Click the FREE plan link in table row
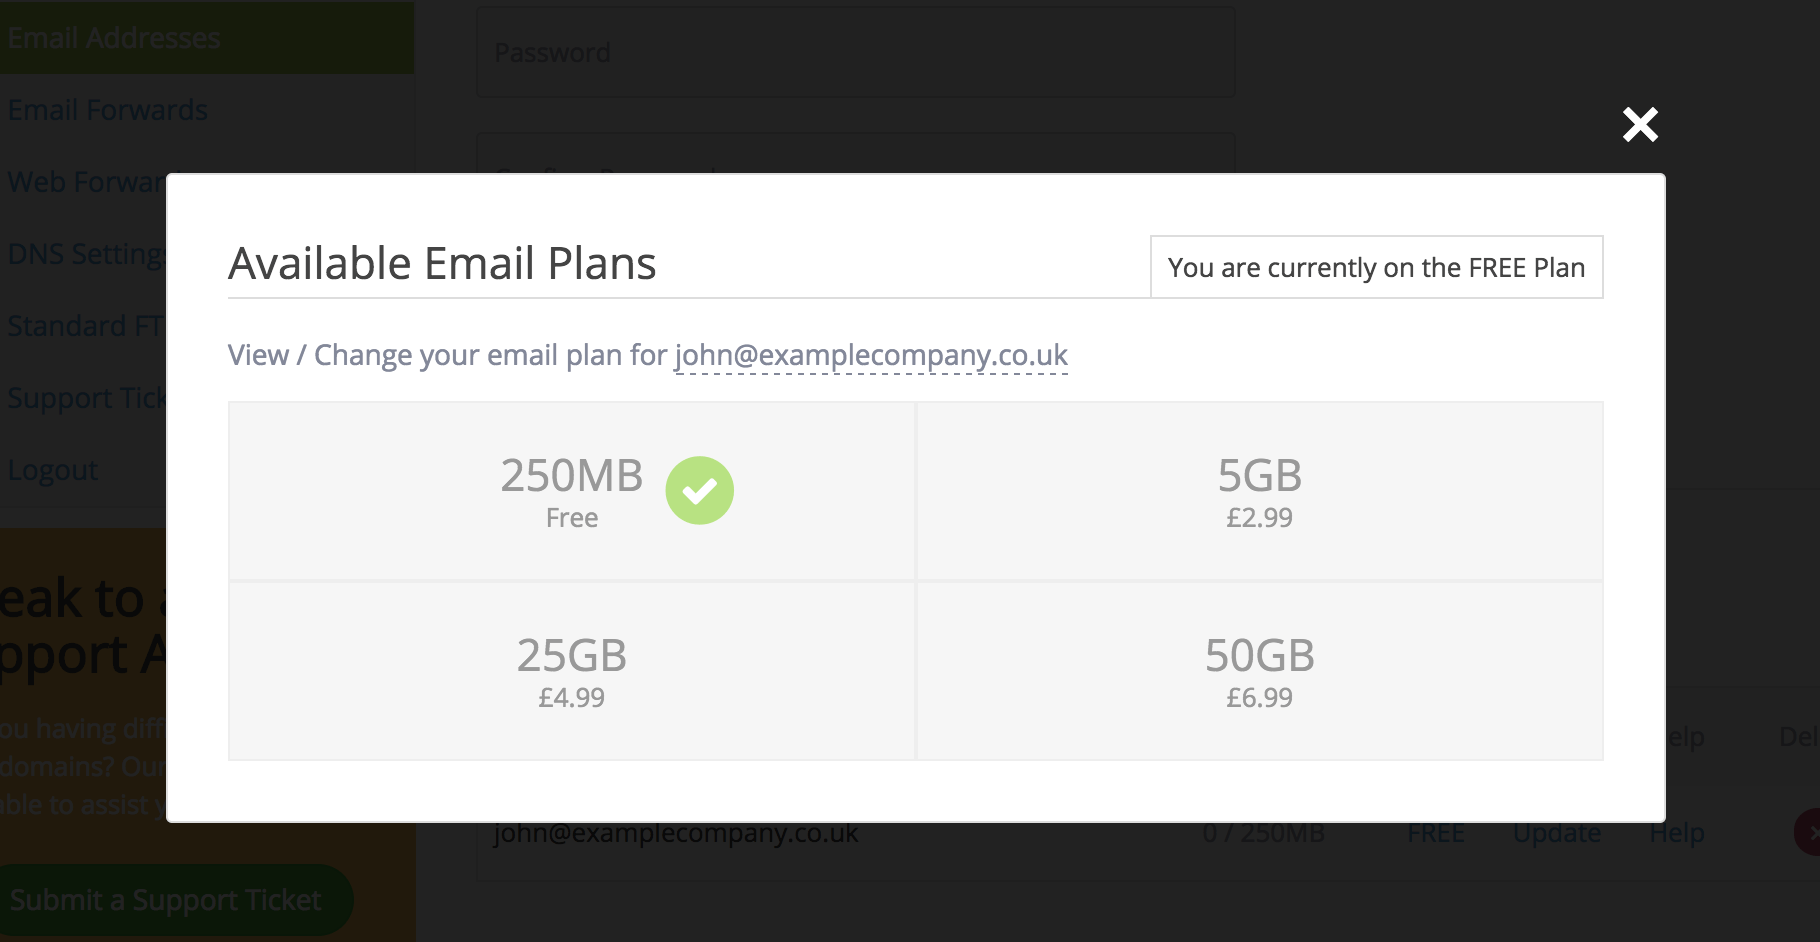This screenshot has height=942, width=1820. [1436, 833]
